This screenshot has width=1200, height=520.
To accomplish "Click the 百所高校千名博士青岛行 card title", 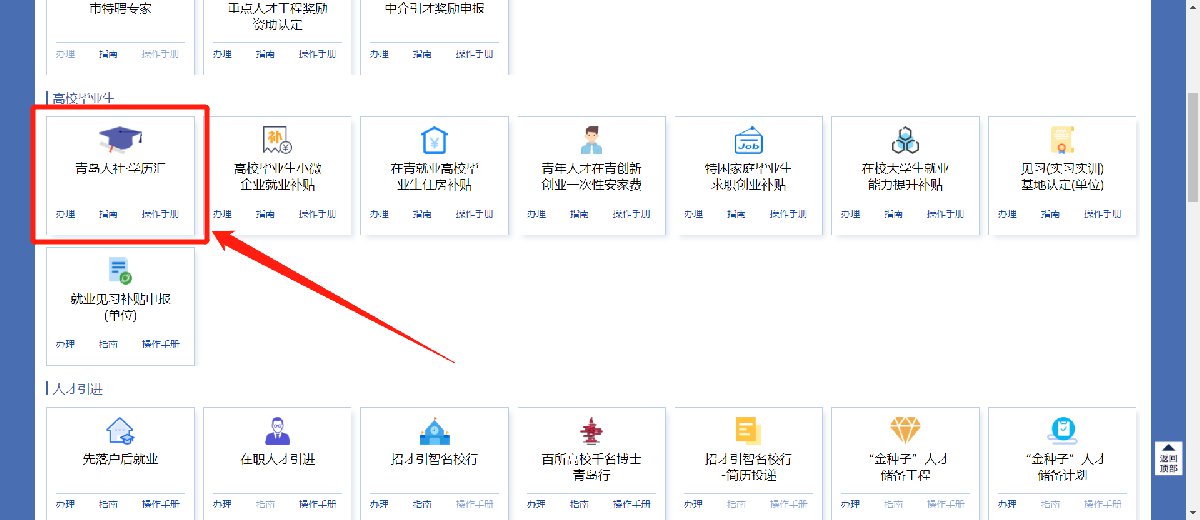I will [x=591, y=467].
